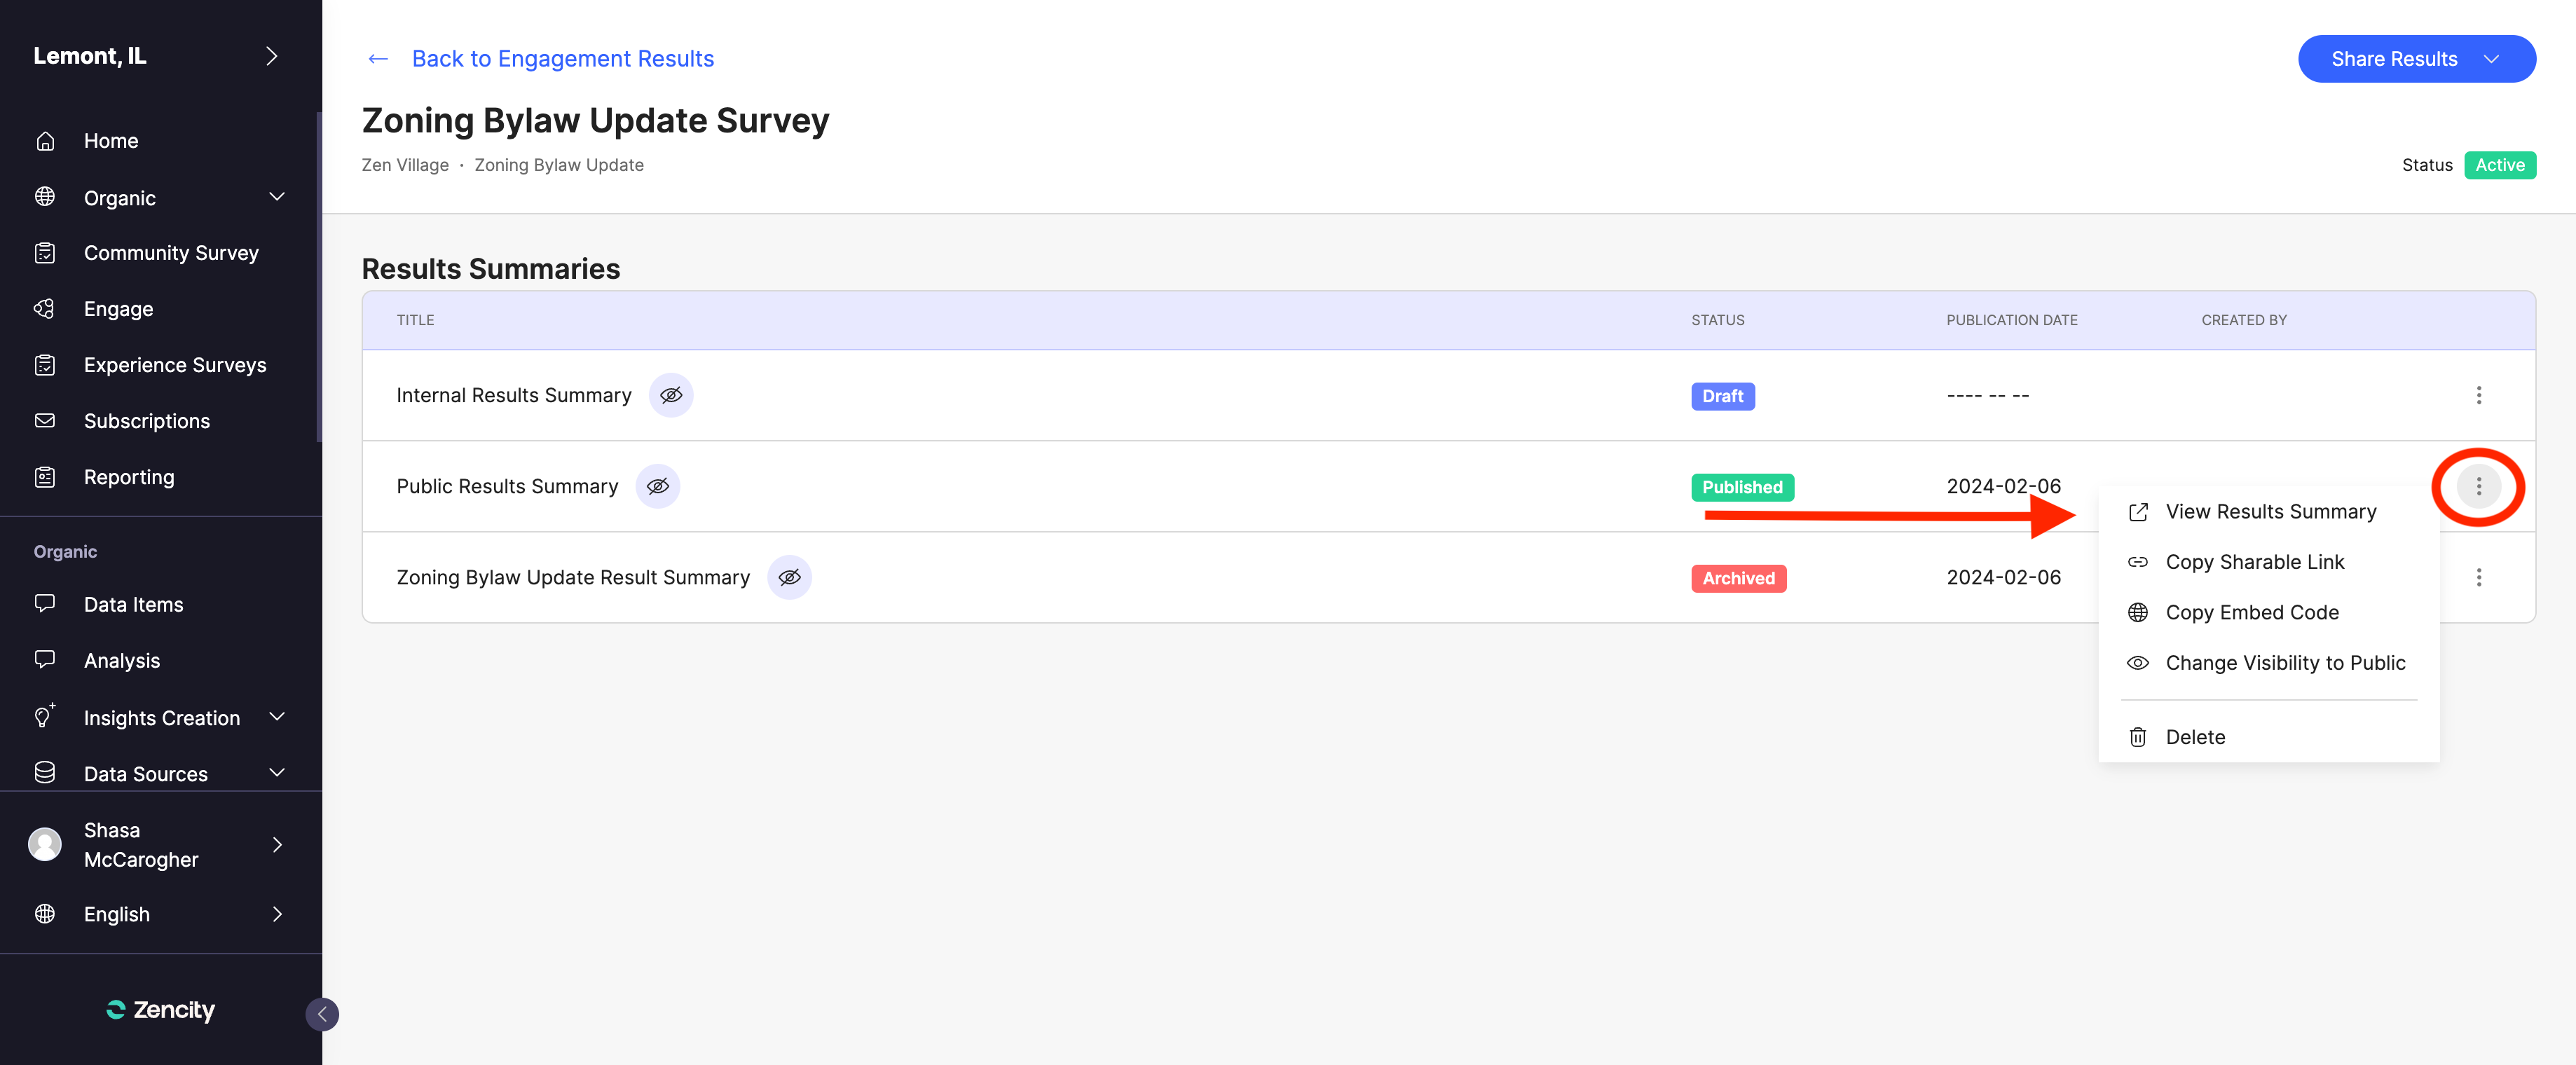Open Subscriptions envelope icon
The image size is (2576, 1065).
pos(45,421)
